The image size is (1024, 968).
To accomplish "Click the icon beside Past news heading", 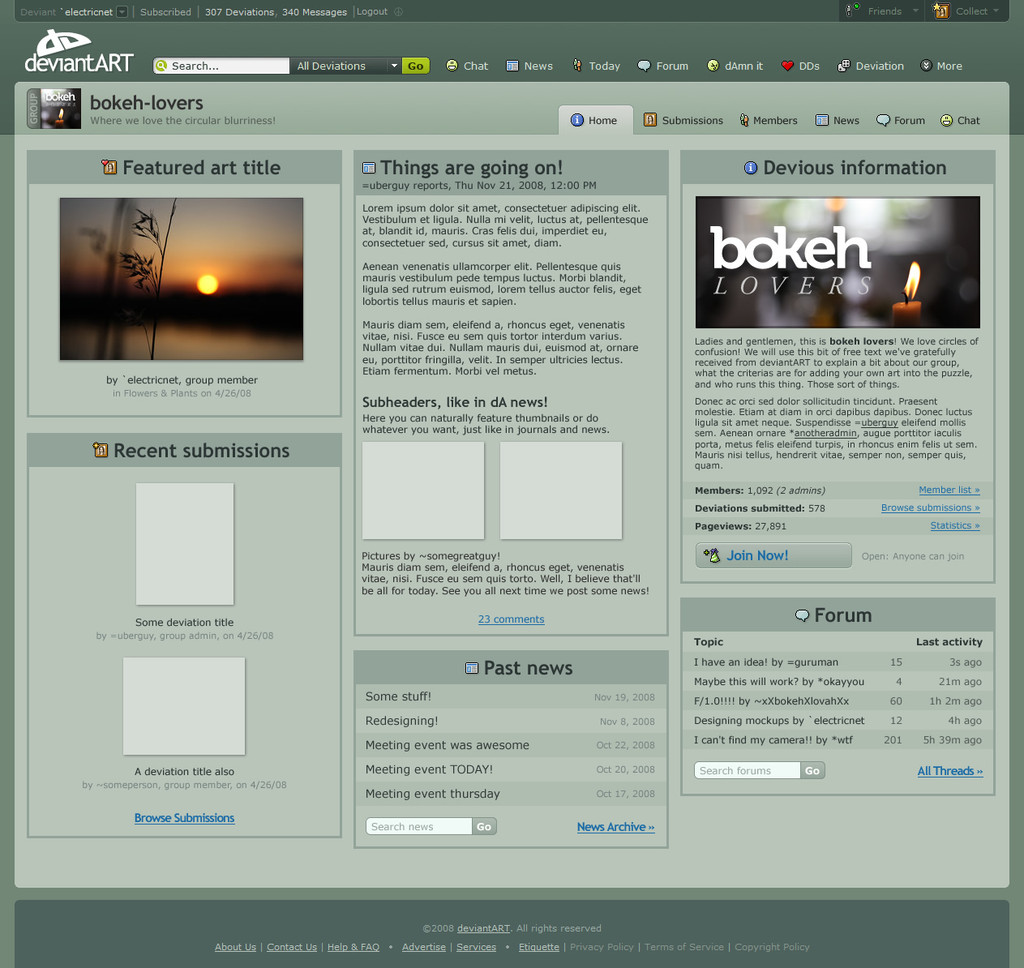I will pyautogui.click(x=472, y=668).
